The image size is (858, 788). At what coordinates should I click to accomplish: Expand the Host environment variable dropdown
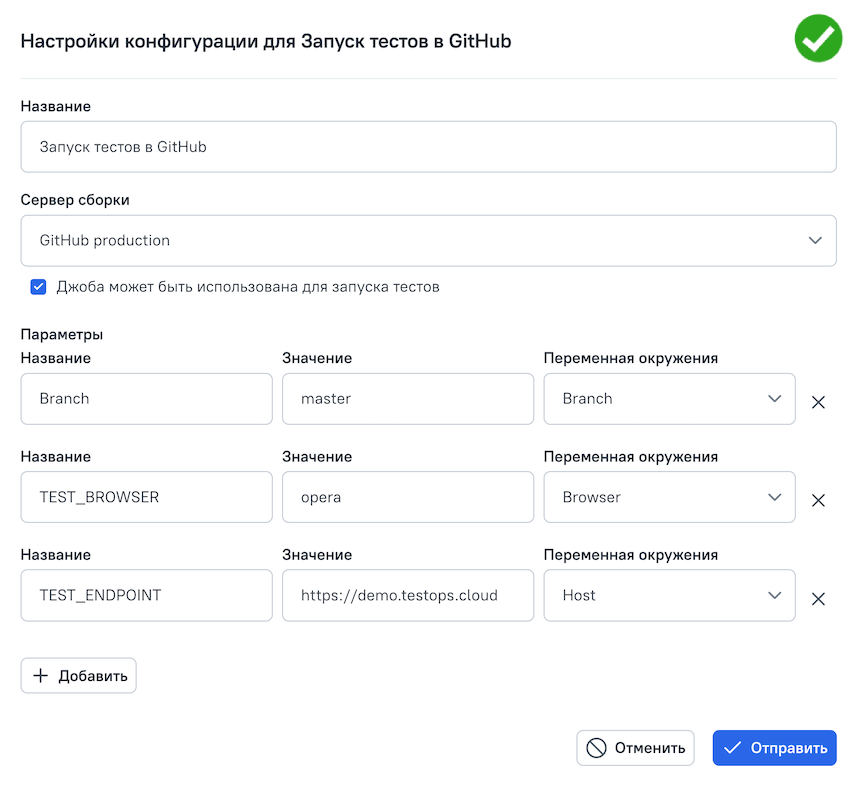click(669, 596)
